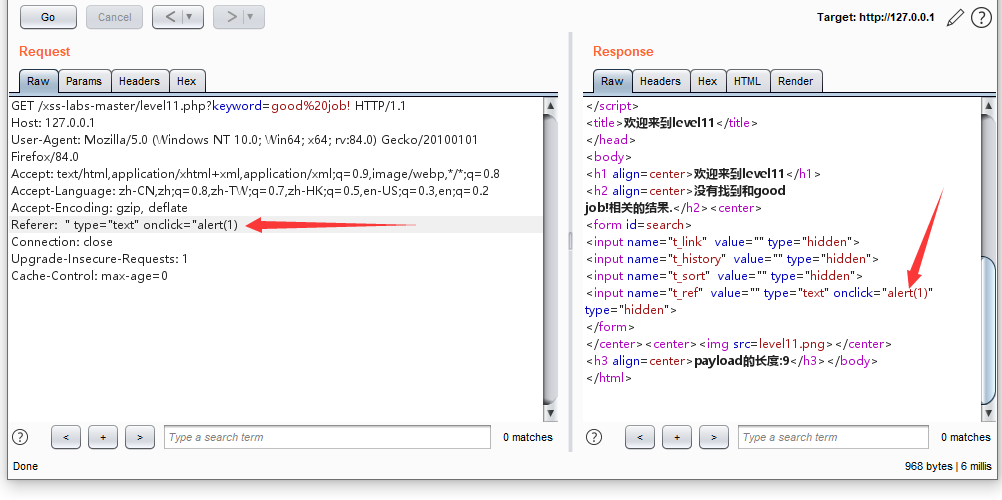
Task: Switch to the Request Headers tab
Action: point(139,81)
